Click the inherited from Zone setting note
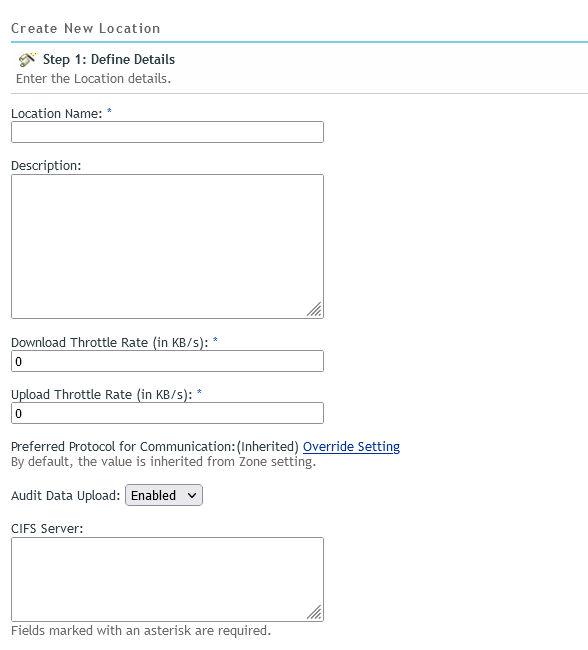Viewport: 588px width, 650px height. coord(163,462)
